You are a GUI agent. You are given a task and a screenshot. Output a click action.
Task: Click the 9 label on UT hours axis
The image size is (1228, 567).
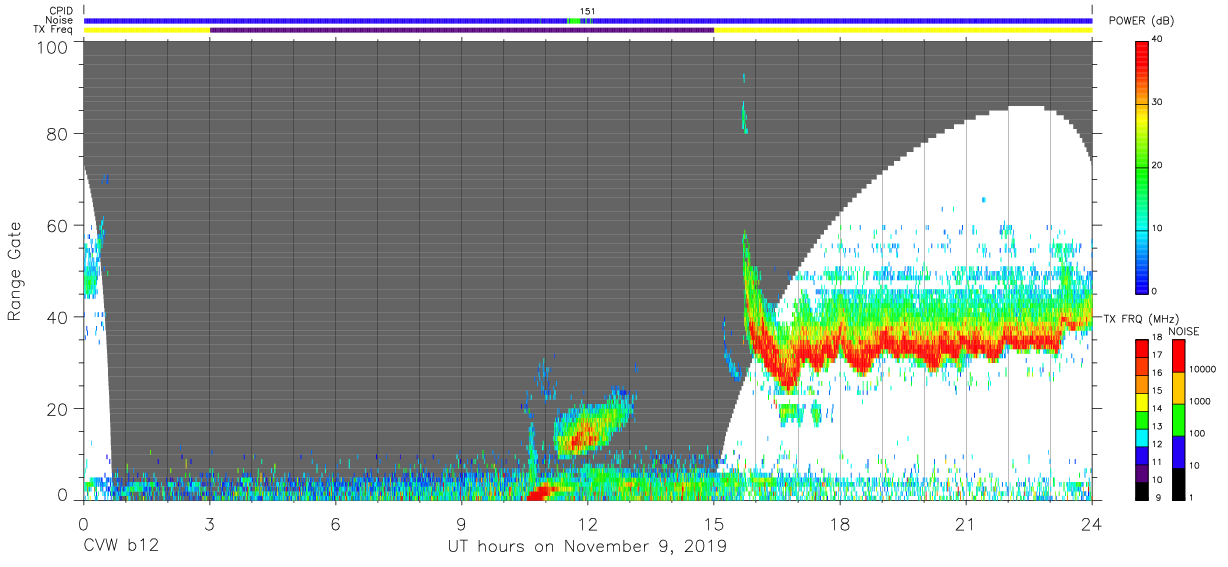462,523
